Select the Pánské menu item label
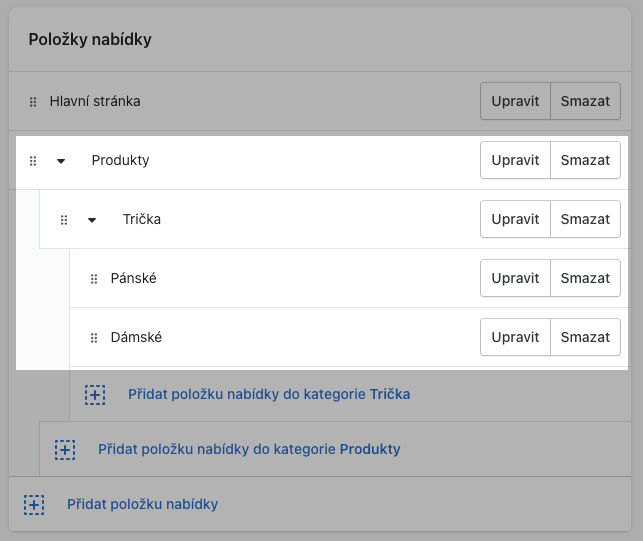Image resolution: width=643 pixels, height=541 pixels. point(134,278)
